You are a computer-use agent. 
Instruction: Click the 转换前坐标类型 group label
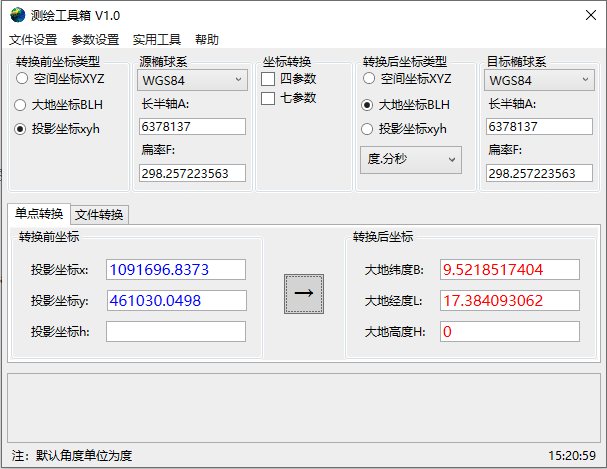(58, 62)
